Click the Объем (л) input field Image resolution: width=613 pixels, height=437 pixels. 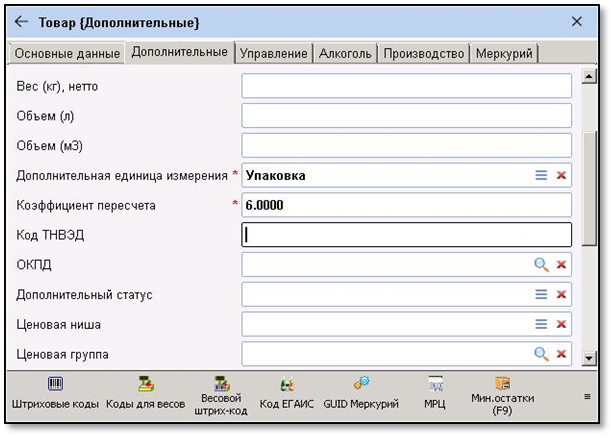tap(406, 115)
